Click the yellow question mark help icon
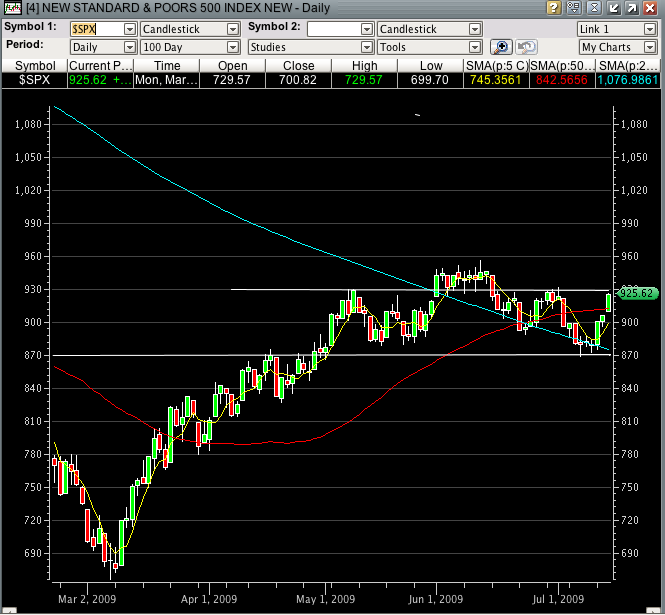 [x=553, y=9]
